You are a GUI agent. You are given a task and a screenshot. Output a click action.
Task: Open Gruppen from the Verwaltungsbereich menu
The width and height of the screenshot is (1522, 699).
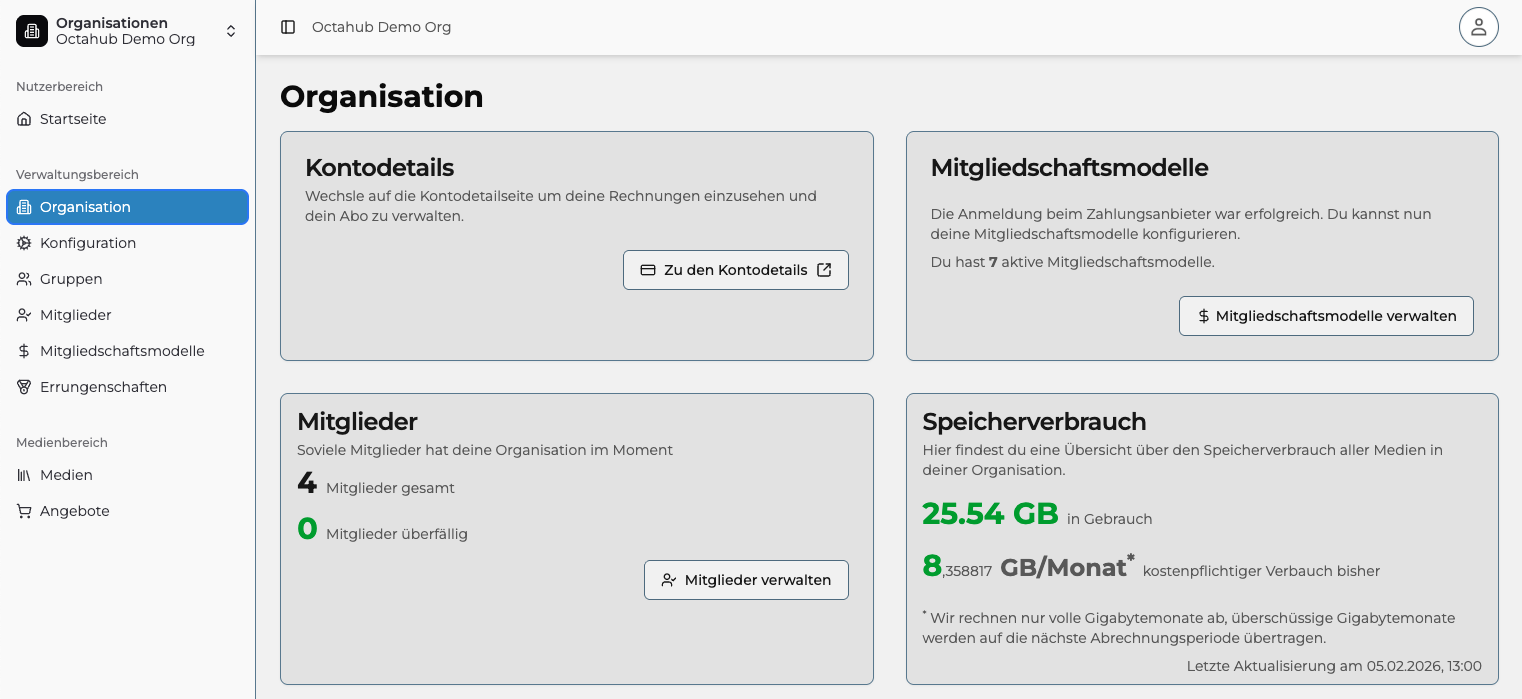click(70, 279)
